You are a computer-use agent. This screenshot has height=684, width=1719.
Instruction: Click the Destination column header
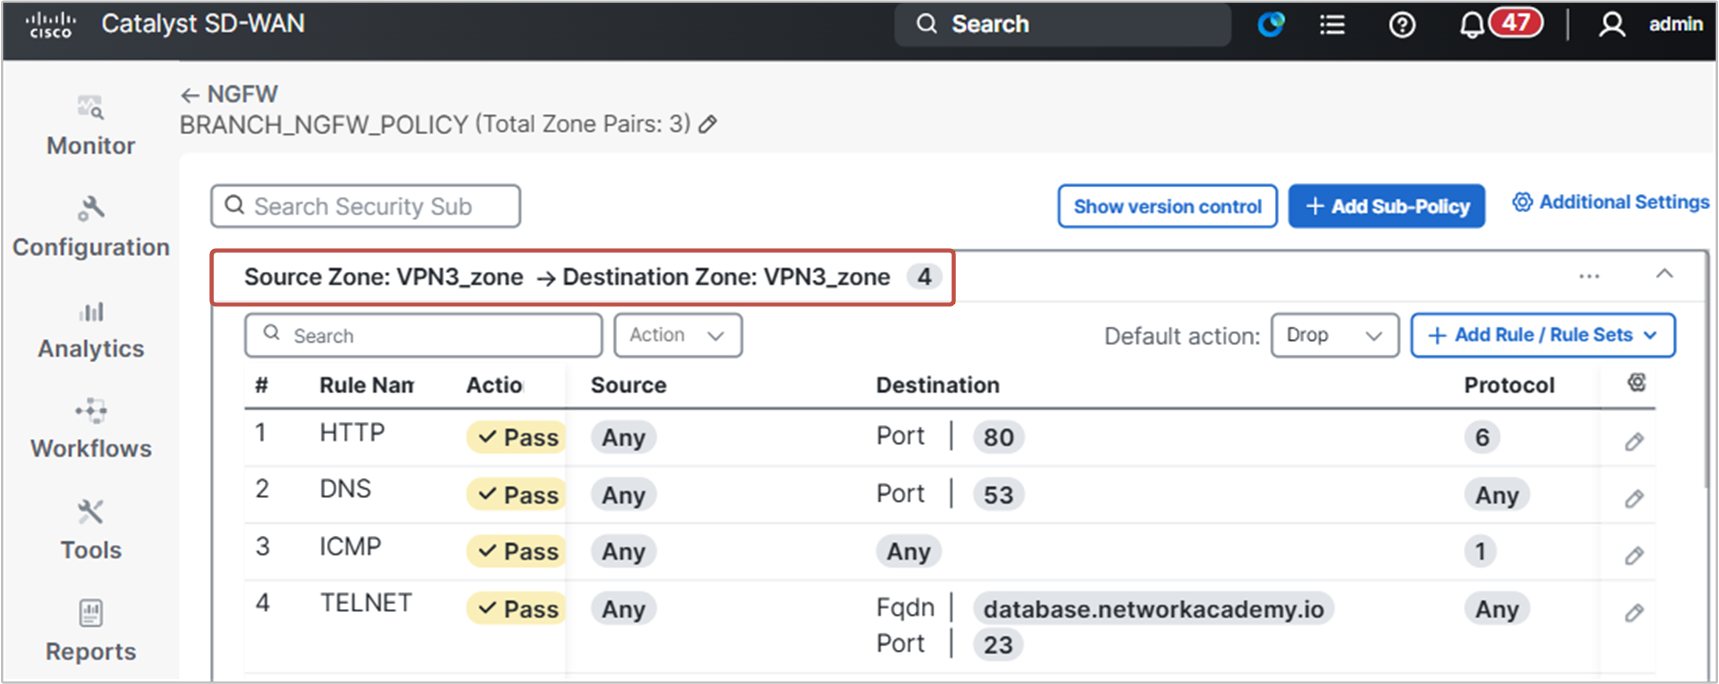tap(937, 385)
